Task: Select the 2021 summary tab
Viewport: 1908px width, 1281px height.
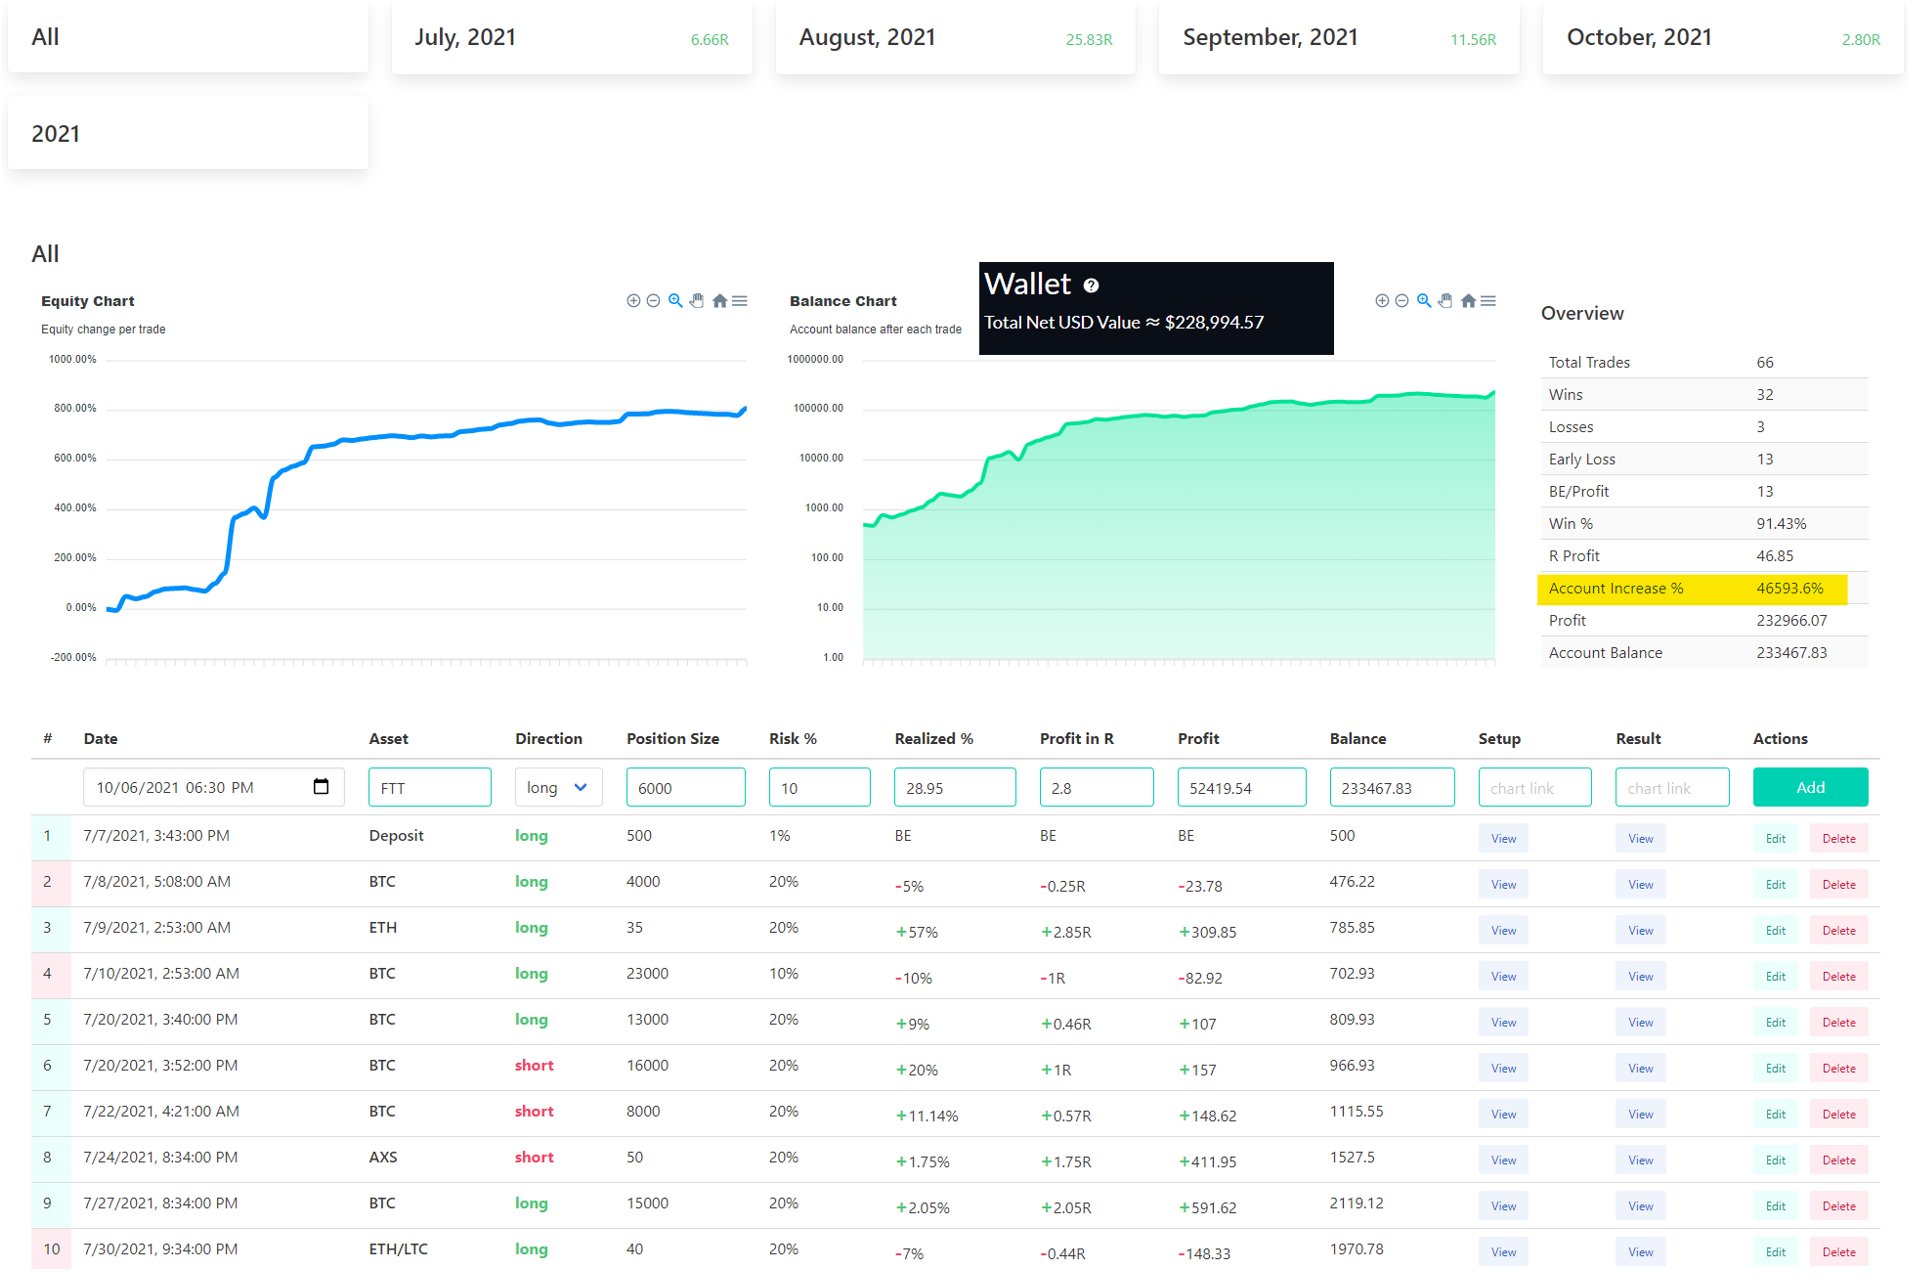Action: coord(188,132)
